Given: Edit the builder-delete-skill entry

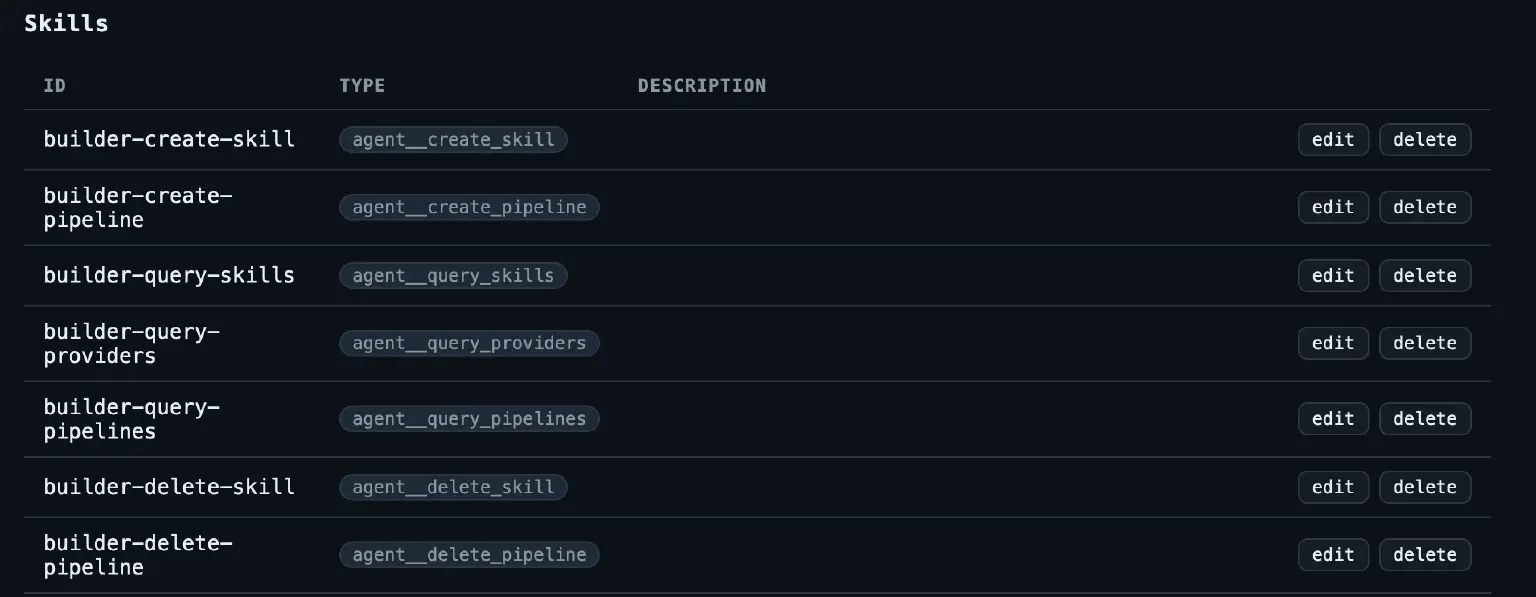Looking at the screenshot, I should [1333, 487].
